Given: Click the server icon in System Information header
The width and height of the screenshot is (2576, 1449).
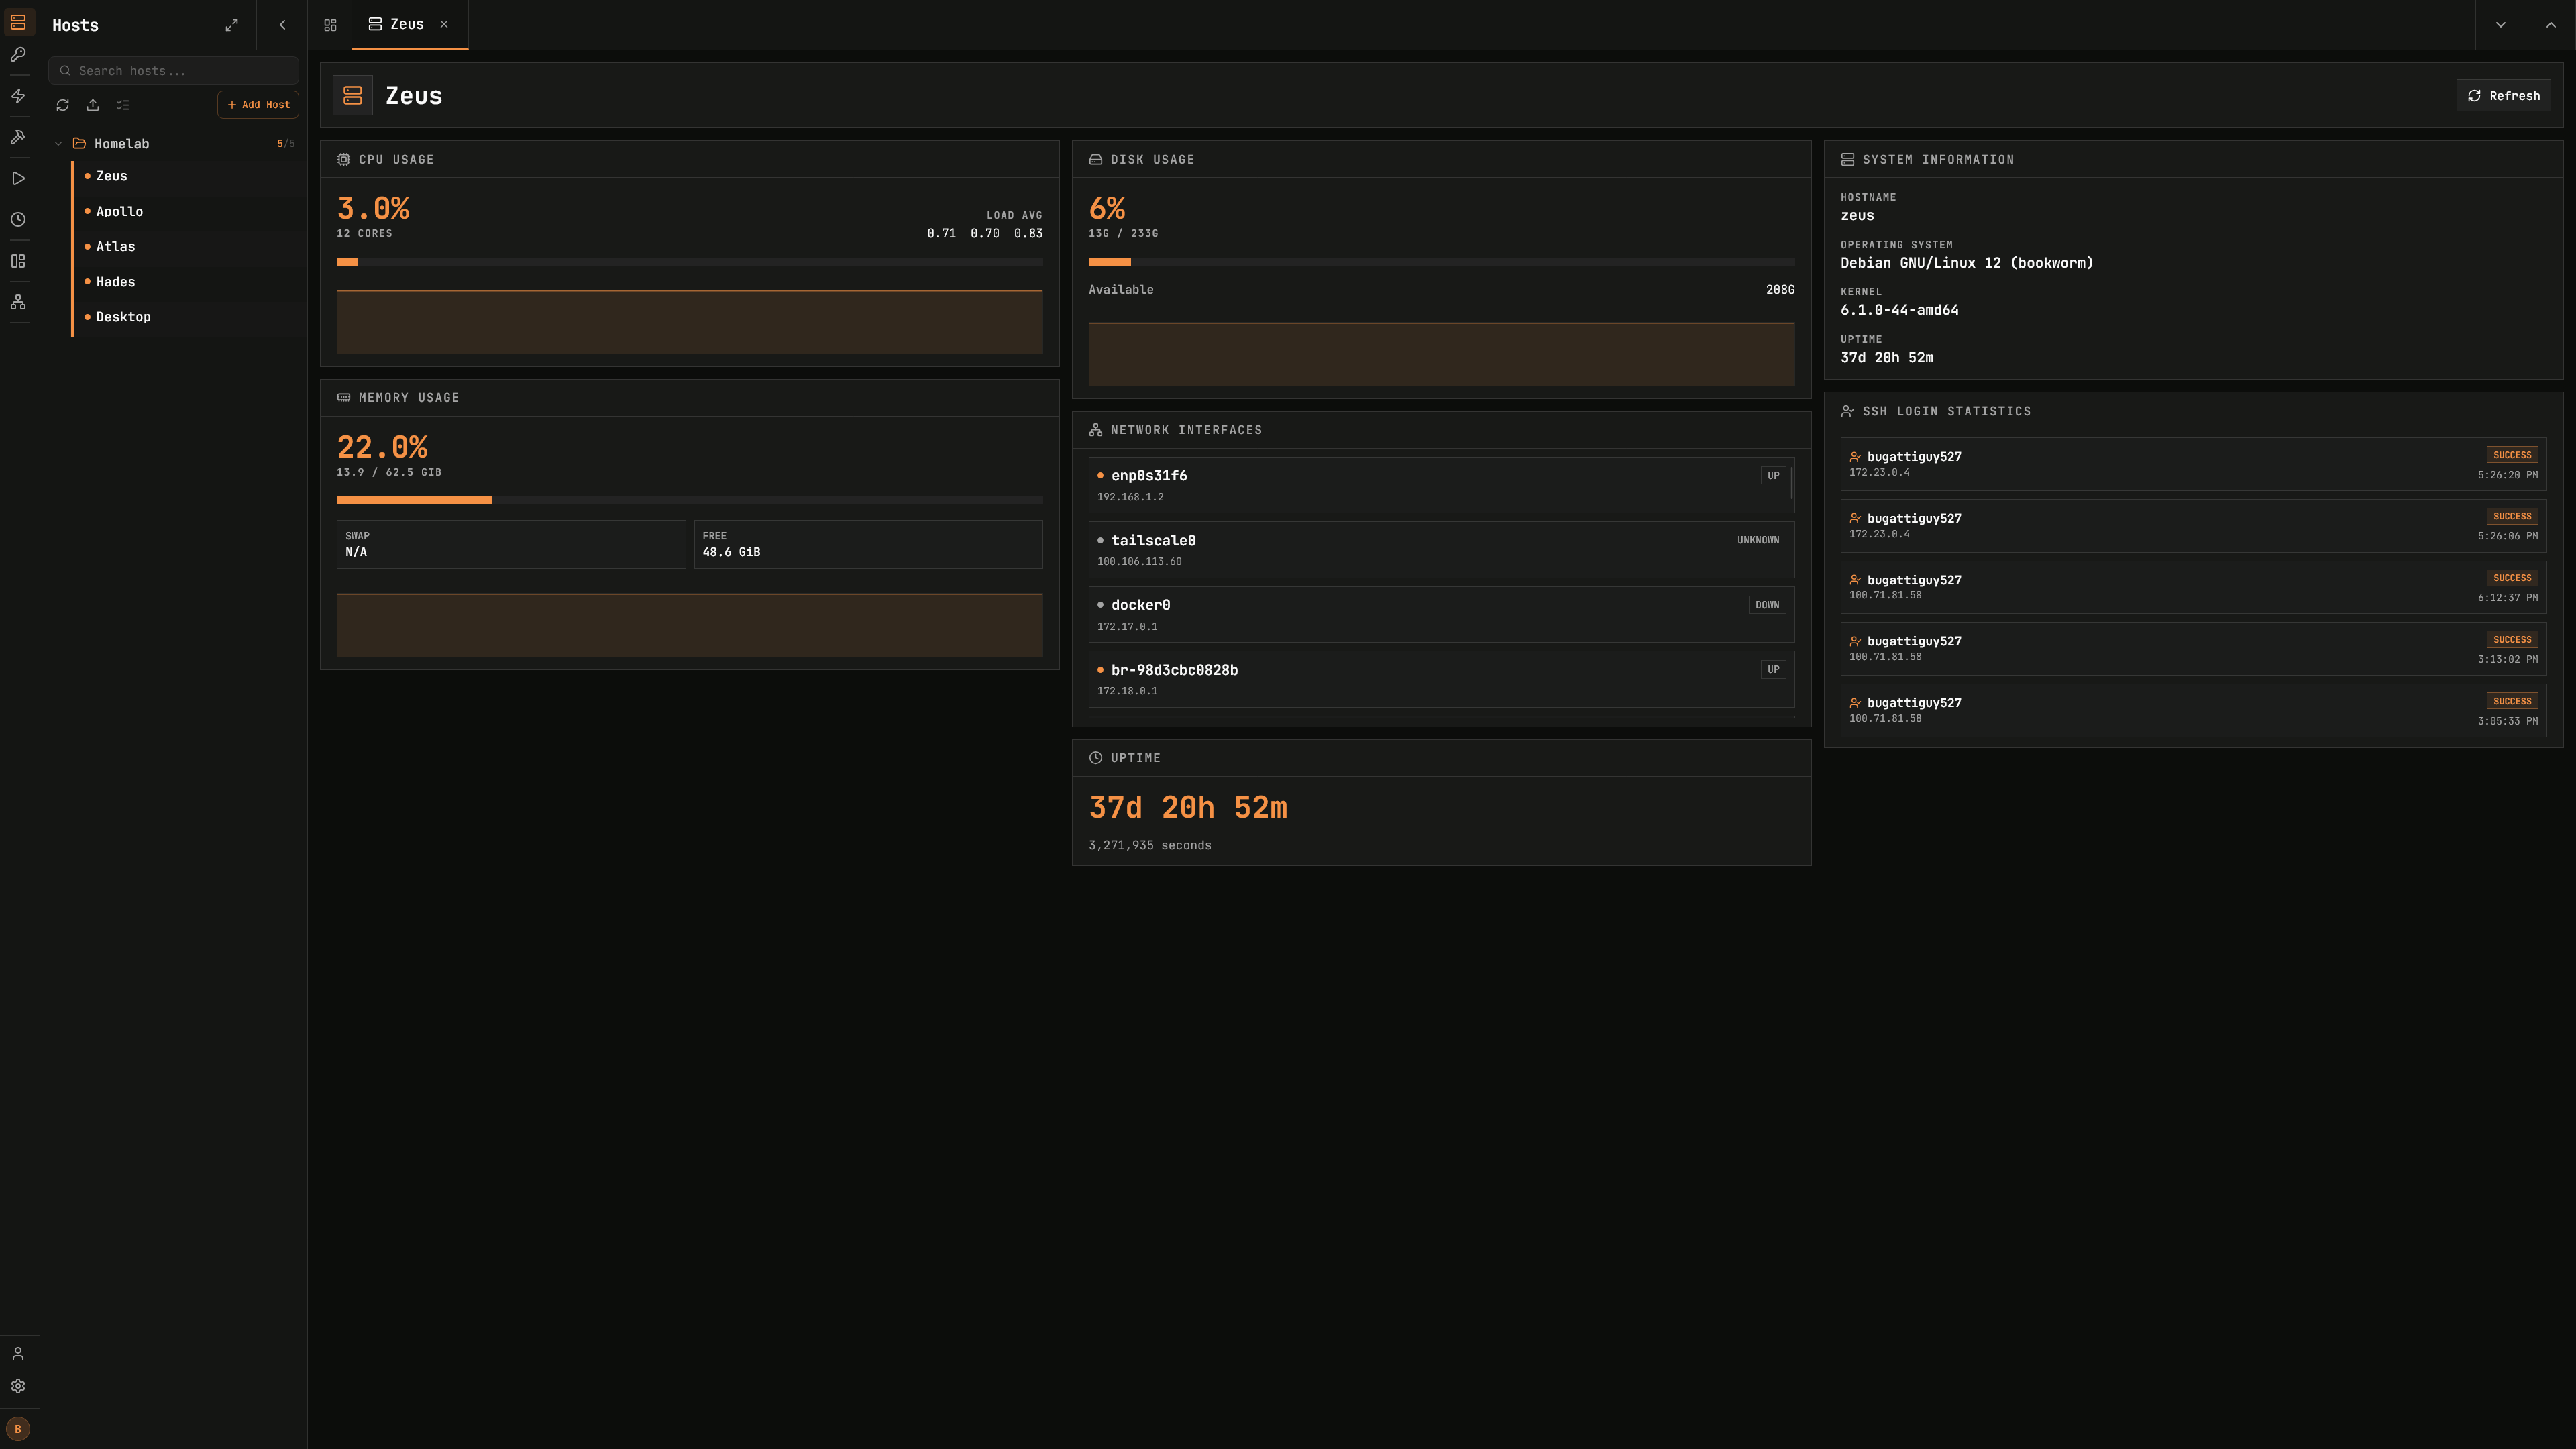Looking at the screenshot, I should click(x=1848, y=160).
